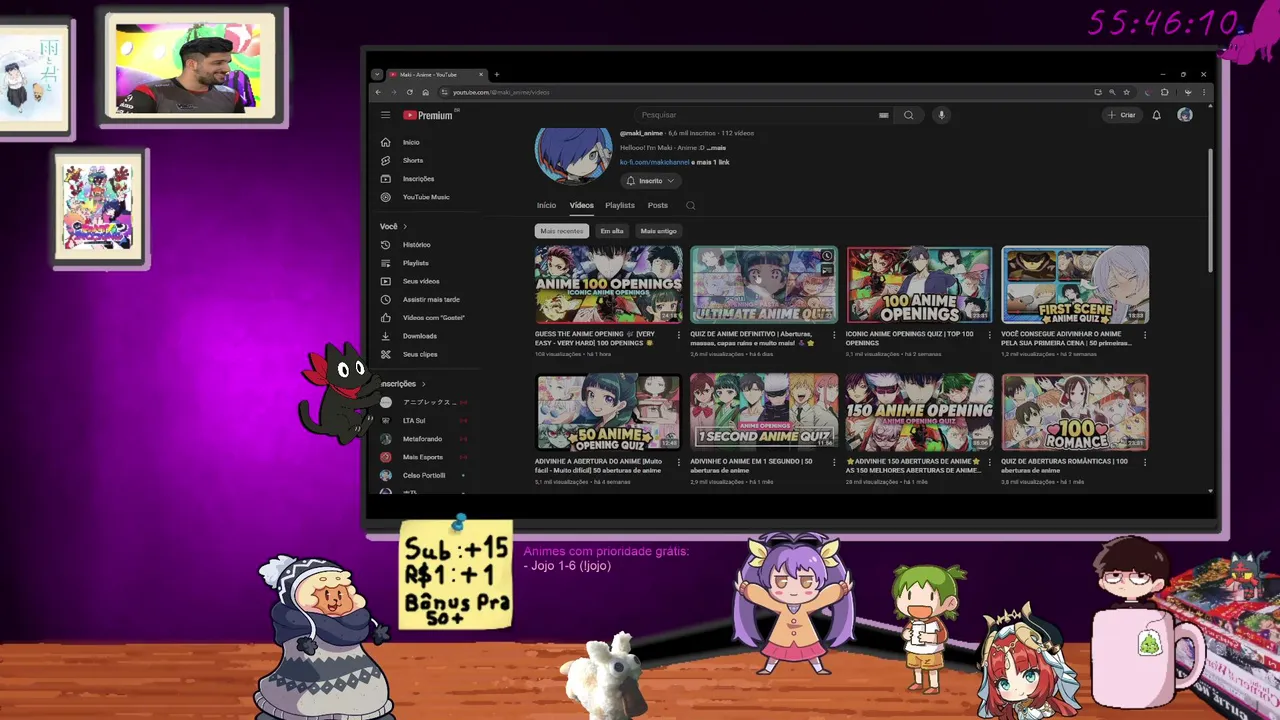
Task: Open the YouTube hamburger guide menu
Action: [385, 115]
